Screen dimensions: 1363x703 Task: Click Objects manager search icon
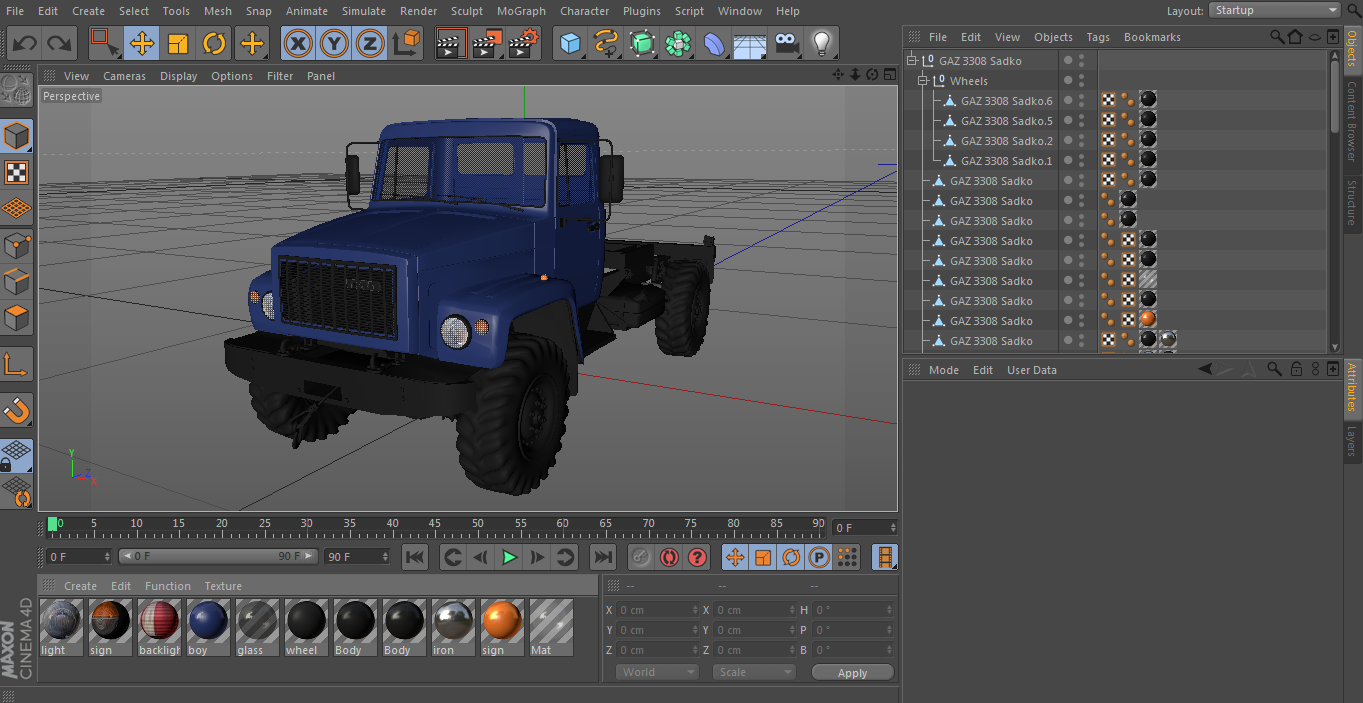click(x=1277, y=37)
